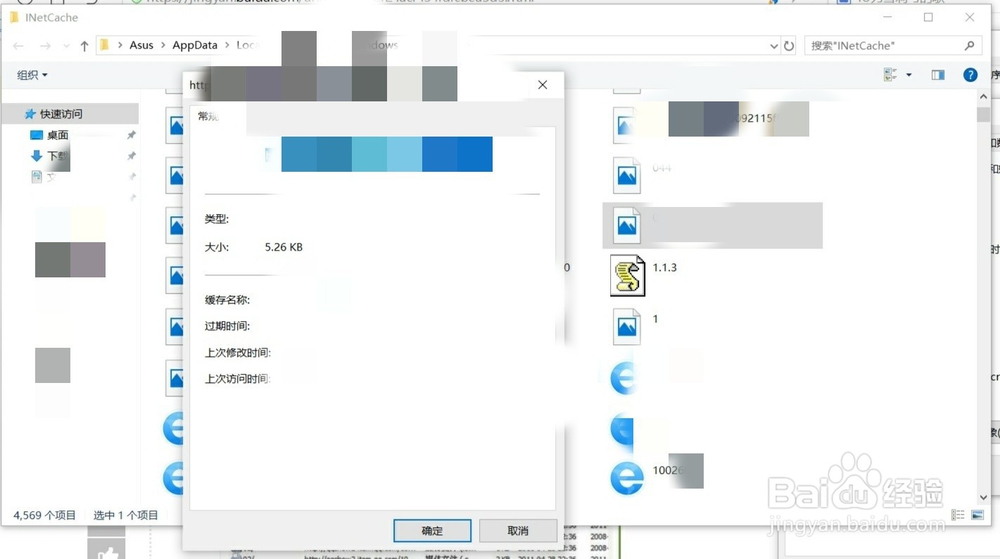Click scroll down arrow of file list

(983, 497)
